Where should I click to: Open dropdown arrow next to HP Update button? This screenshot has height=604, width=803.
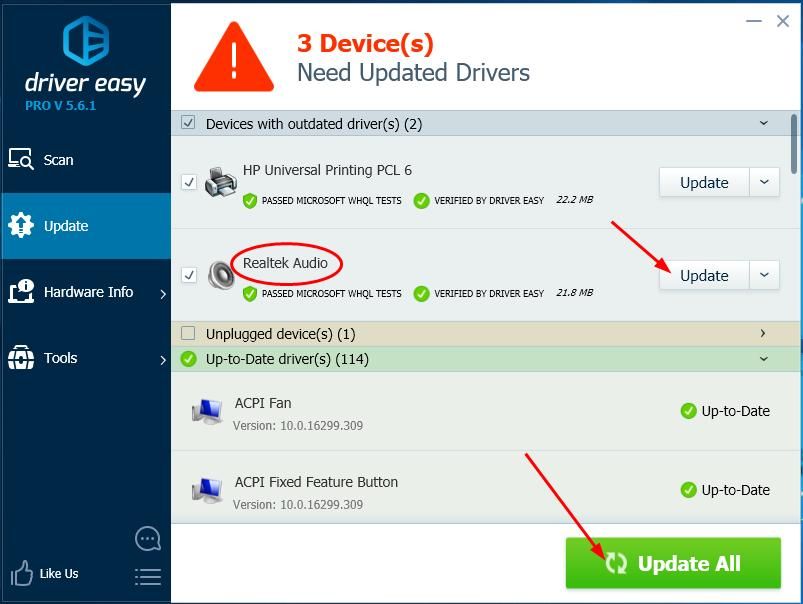(764, 182)
